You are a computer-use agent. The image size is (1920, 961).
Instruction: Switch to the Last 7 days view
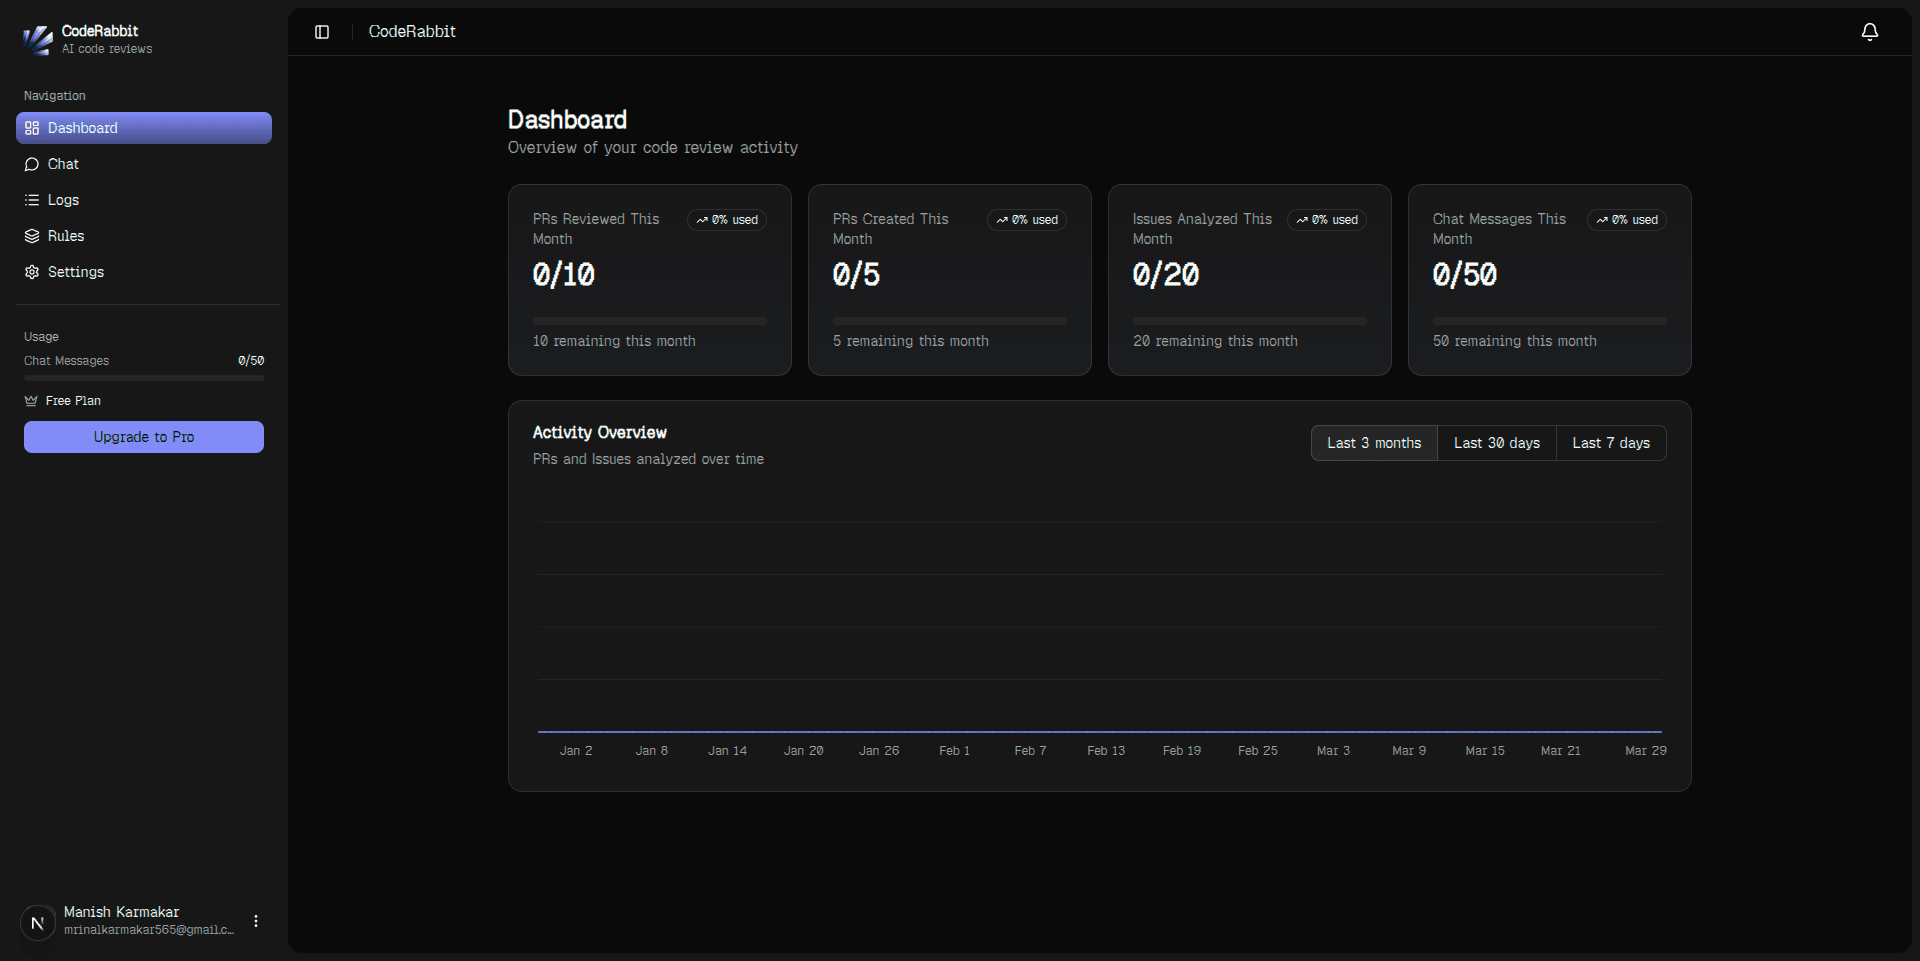tap(1611, 443)
